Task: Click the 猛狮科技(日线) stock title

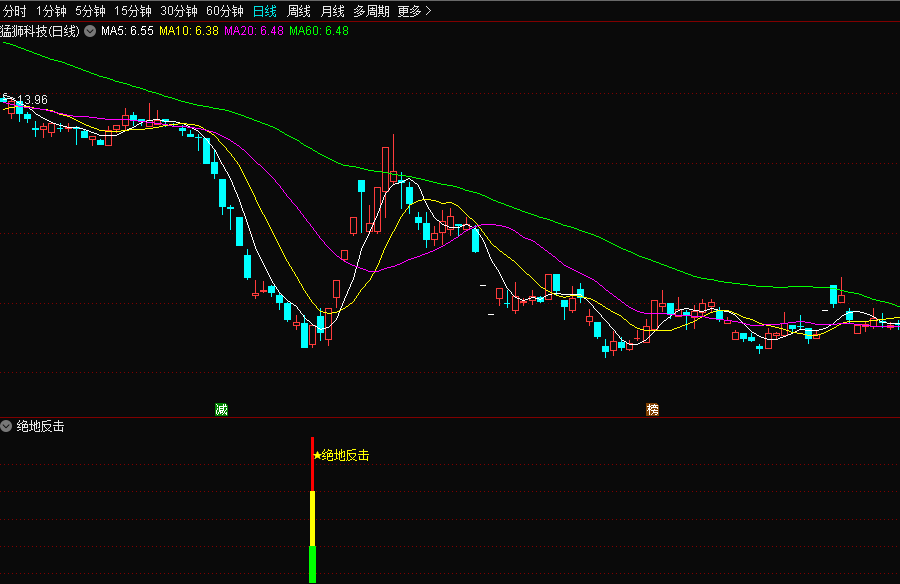Action: pos(40,31)
